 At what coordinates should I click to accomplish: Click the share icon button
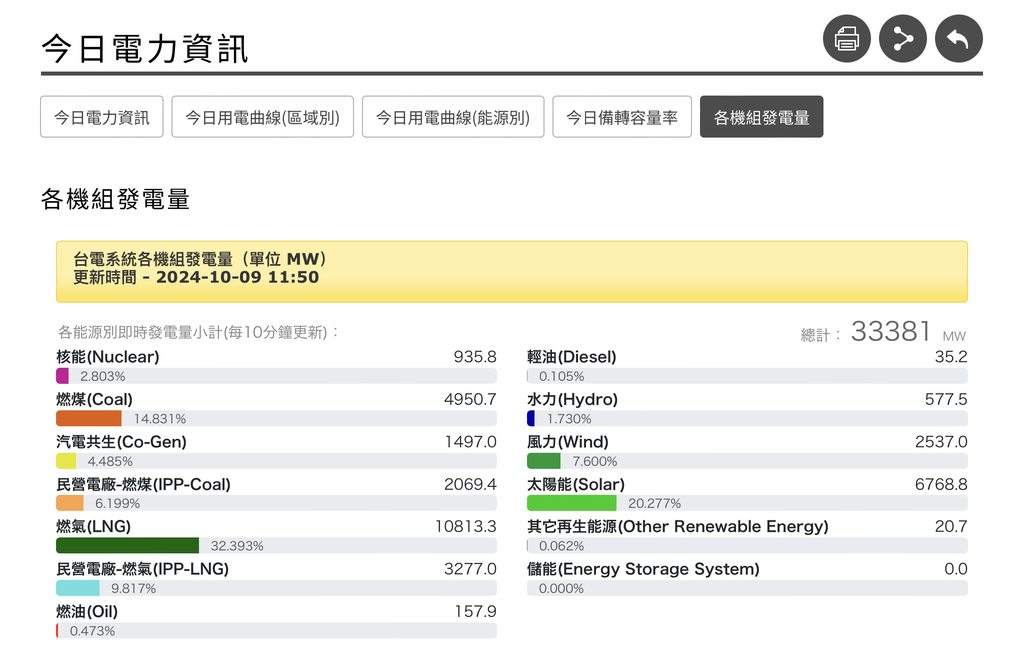tap(902, 40)
